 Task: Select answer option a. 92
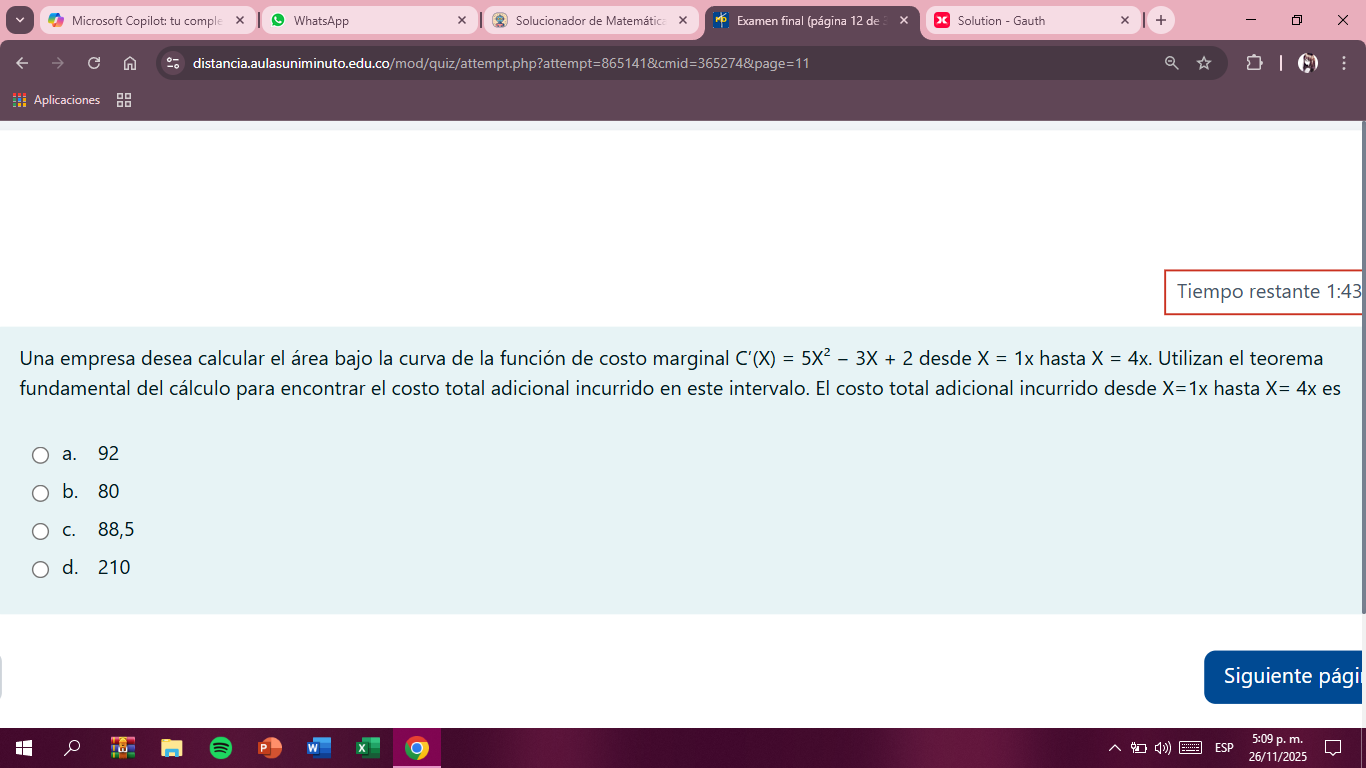point(41,455)
